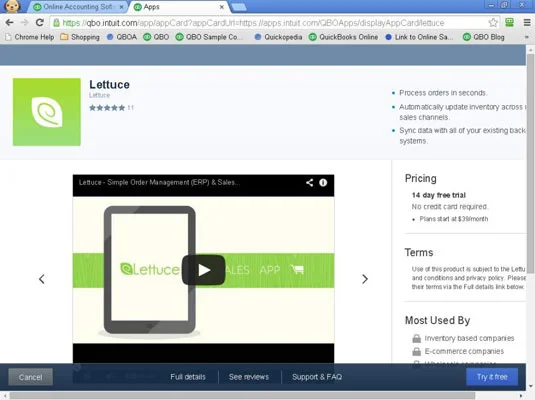Share the Lettuce video via share icon
Image resolution: width=535 pixels, height=400 pixels.
click(x=309, y=183)
